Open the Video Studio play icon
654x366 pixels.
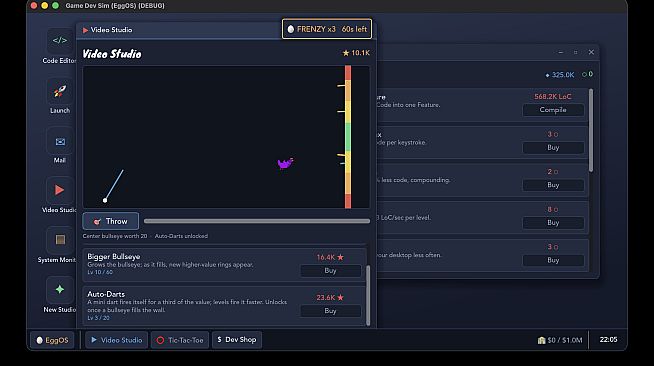coord(60,191)
